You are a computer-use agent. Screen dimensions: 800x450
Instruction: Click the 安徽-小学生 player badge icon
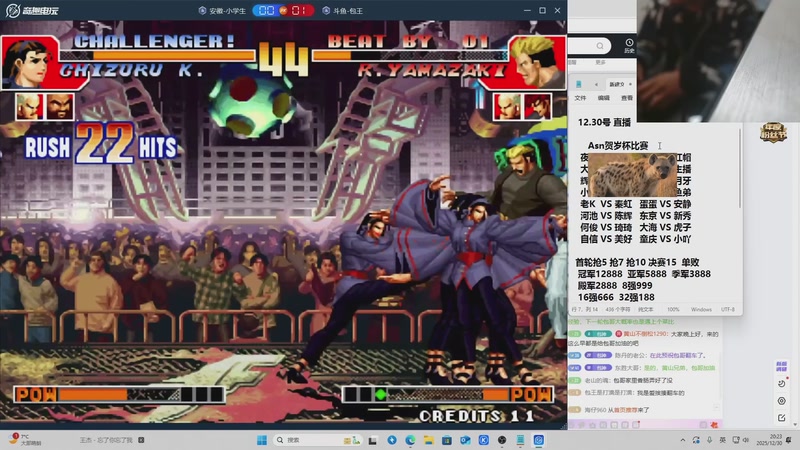click(202, 10)
